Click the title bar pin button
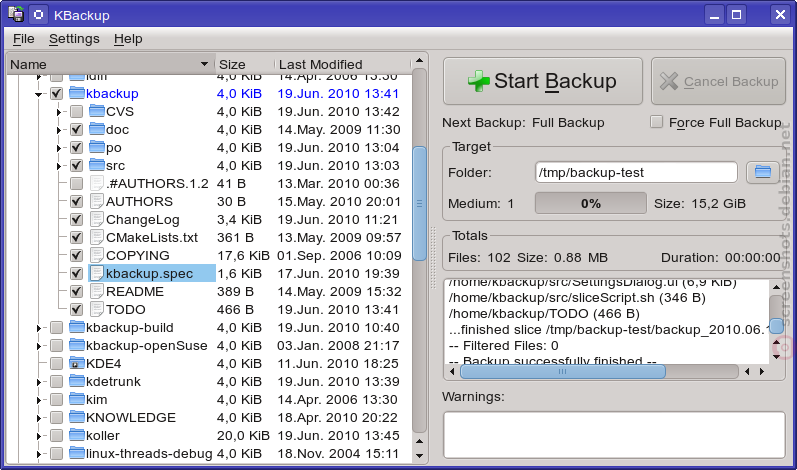Image resolution: width=797 pixels, height=470 pixels. [38, 15]
